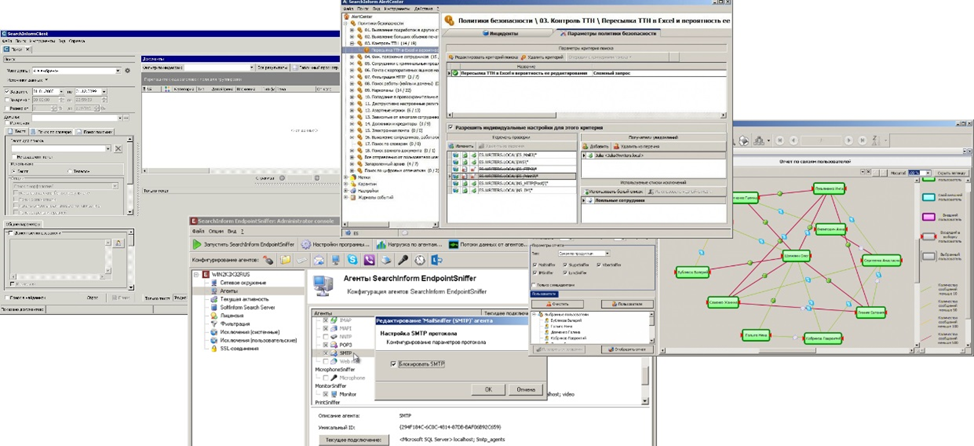The height and width of the screenshot is (446, 974).
Task: Open agent data streams monitor icon
Action: (453, 245)
